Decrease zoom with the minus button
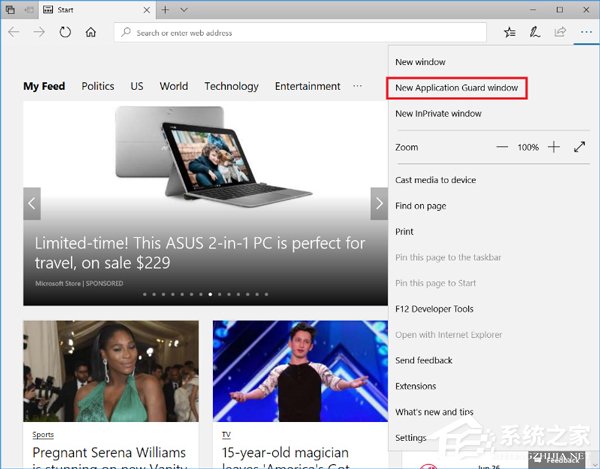Viewport: 600px width, 469px height. 502,147
